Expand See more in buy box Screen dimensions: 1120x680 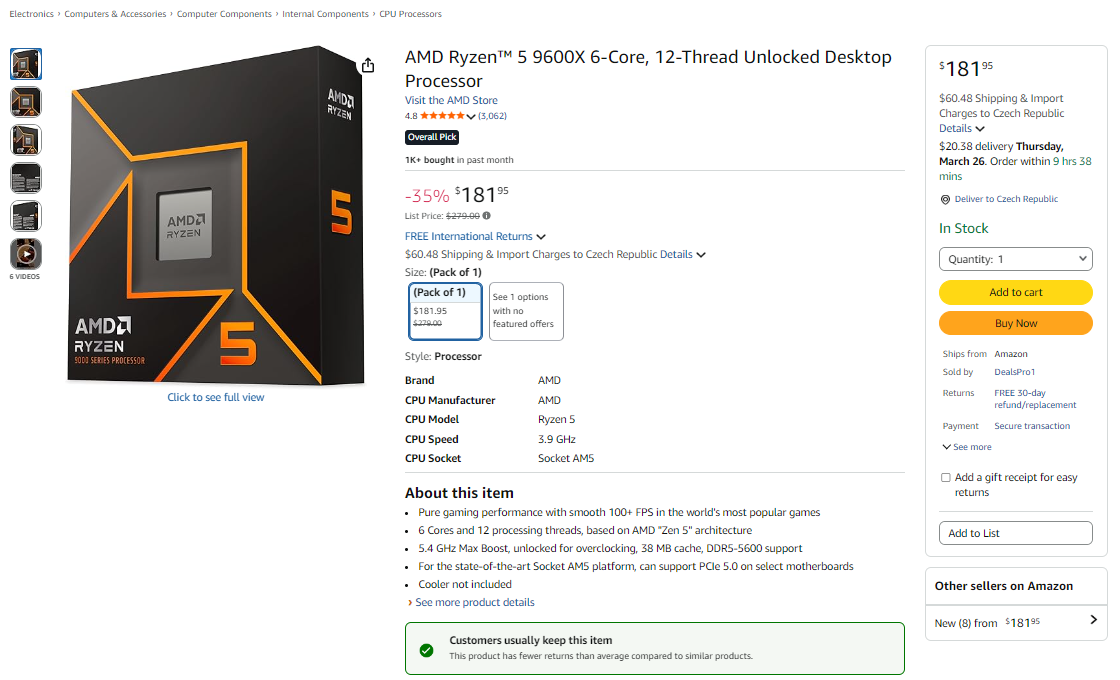(967, 447)
